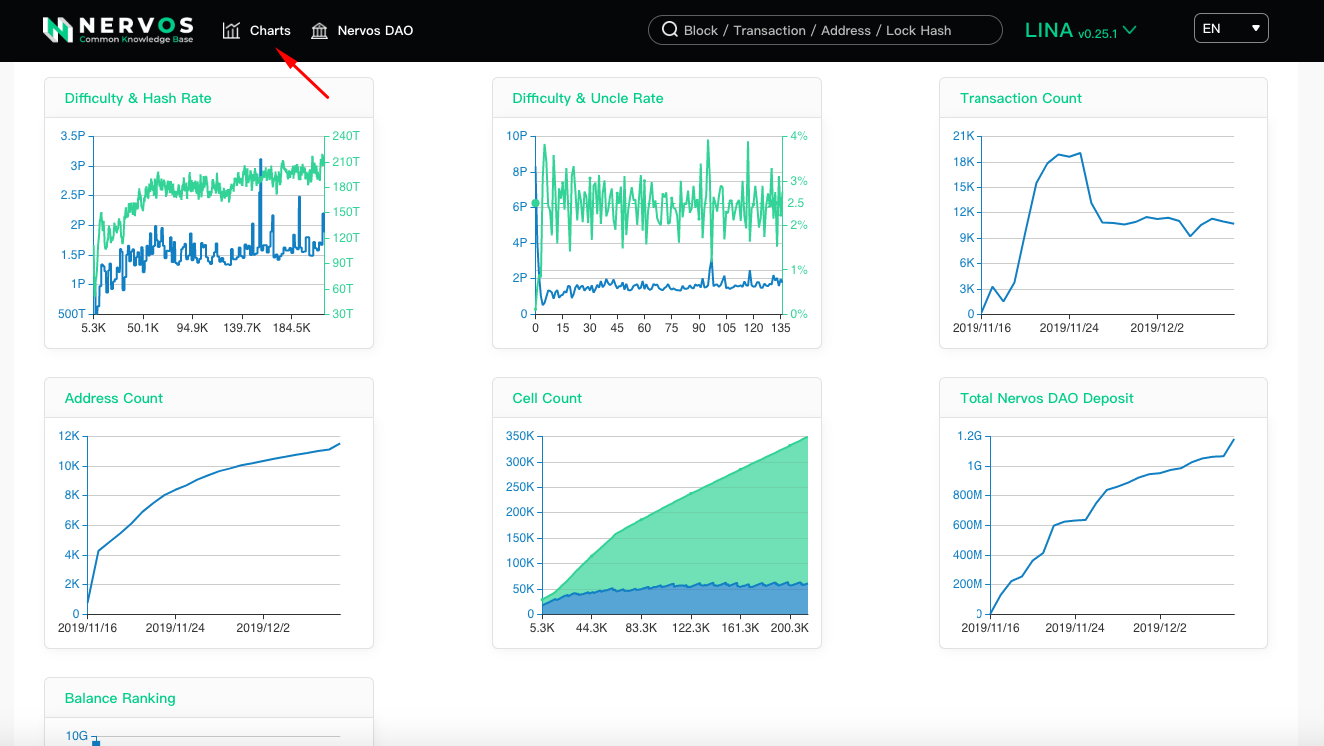Click the Charts bar-graph icon
Viewport: 1324px width, 746px height.
(x=232, y=31)
